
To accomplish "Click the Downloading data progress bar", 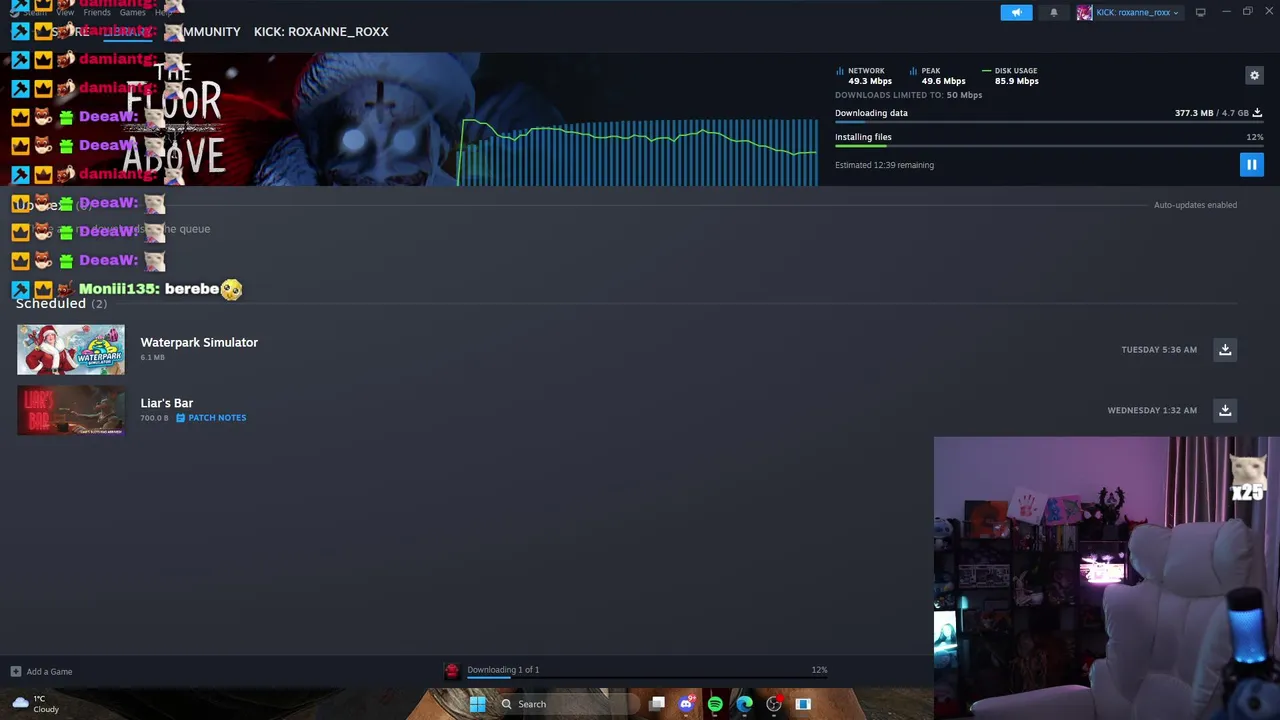I will point(1049,122).
